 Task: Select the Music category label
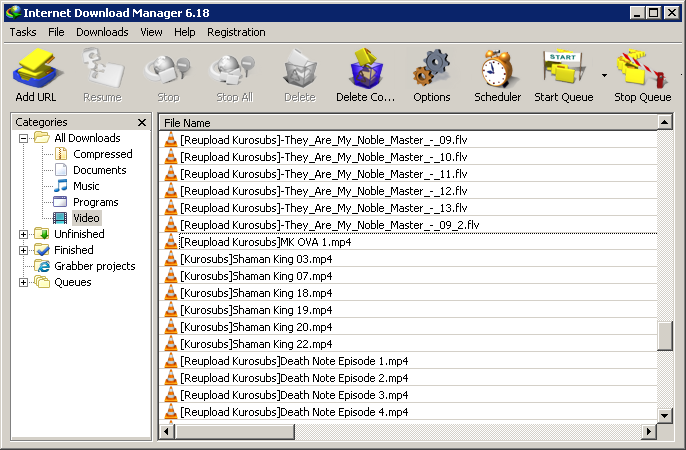pos(86,186)
